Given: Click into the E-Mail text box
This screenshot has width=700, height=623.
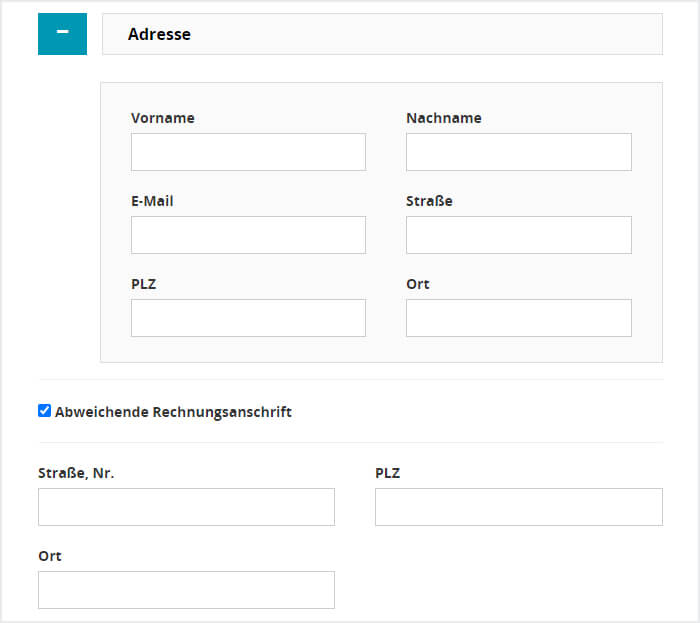Looking at the screenshot, I should (x=248, y=235).
